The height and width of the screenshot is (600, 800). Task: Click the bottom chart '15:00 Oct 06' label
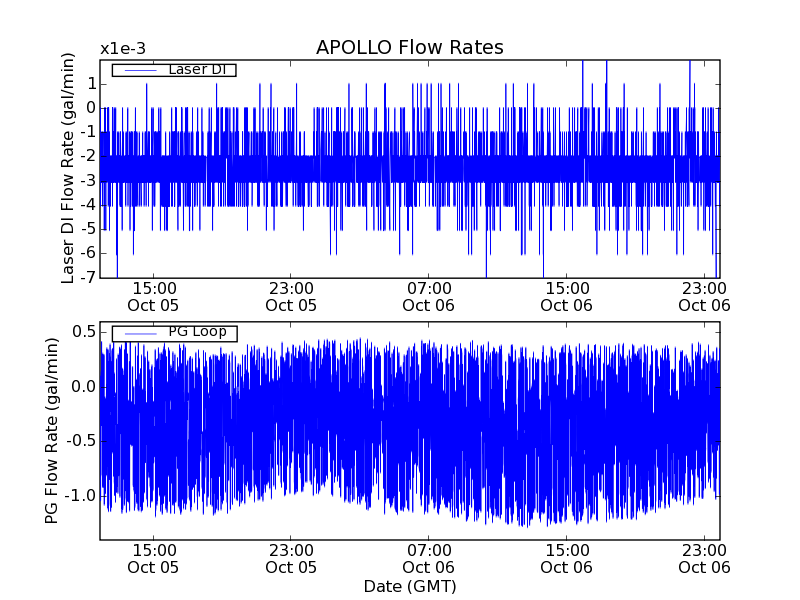(x=566, y=559)
